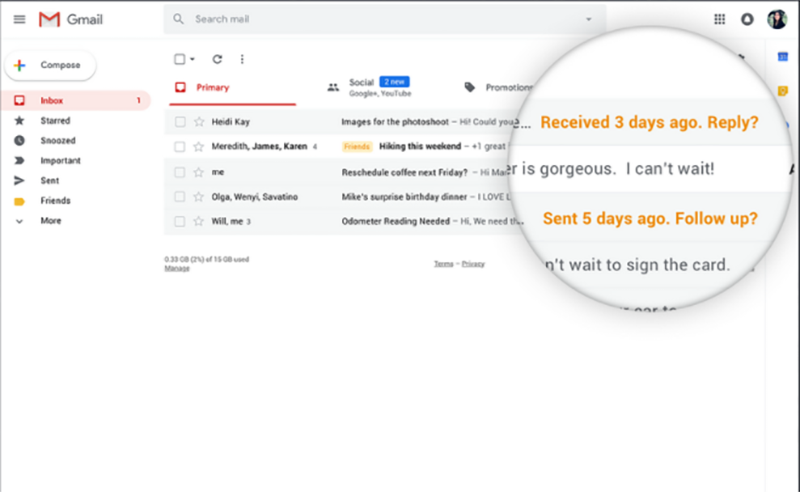Expand the More labels chevron

(19, 221)
